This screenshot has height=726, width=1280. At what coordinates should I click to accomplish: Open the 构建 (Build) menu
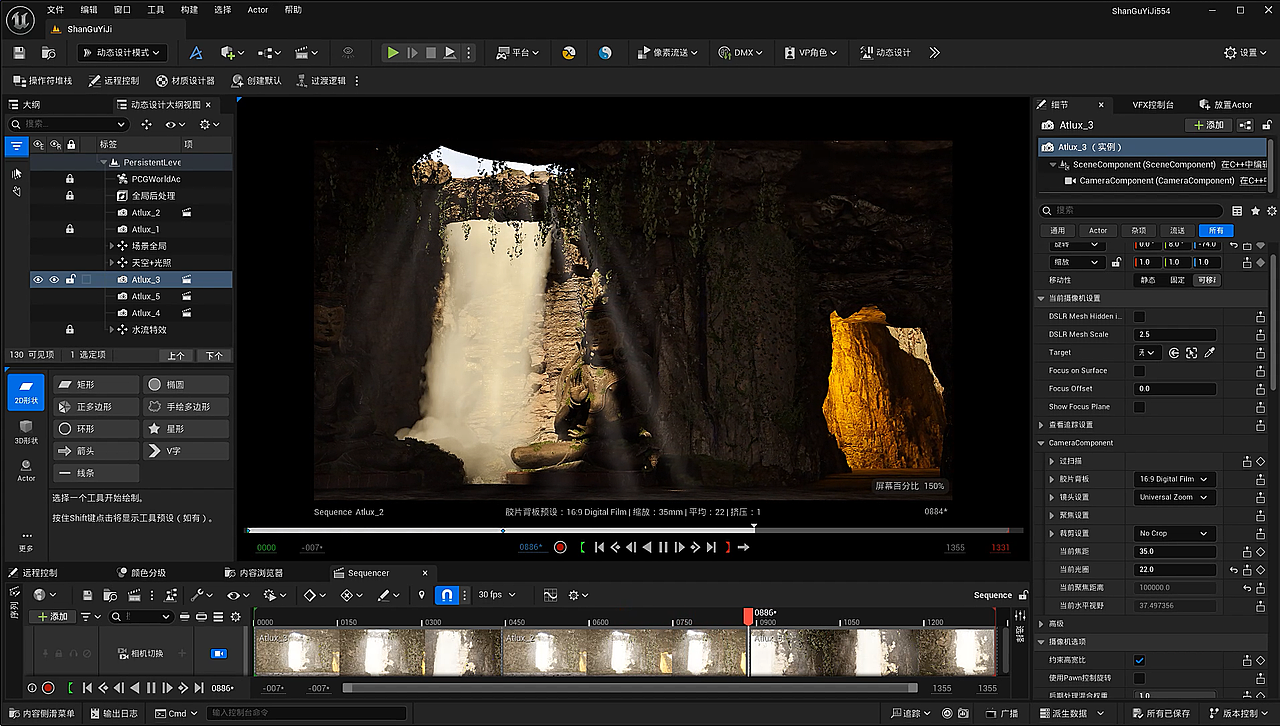tap(189, 9)
